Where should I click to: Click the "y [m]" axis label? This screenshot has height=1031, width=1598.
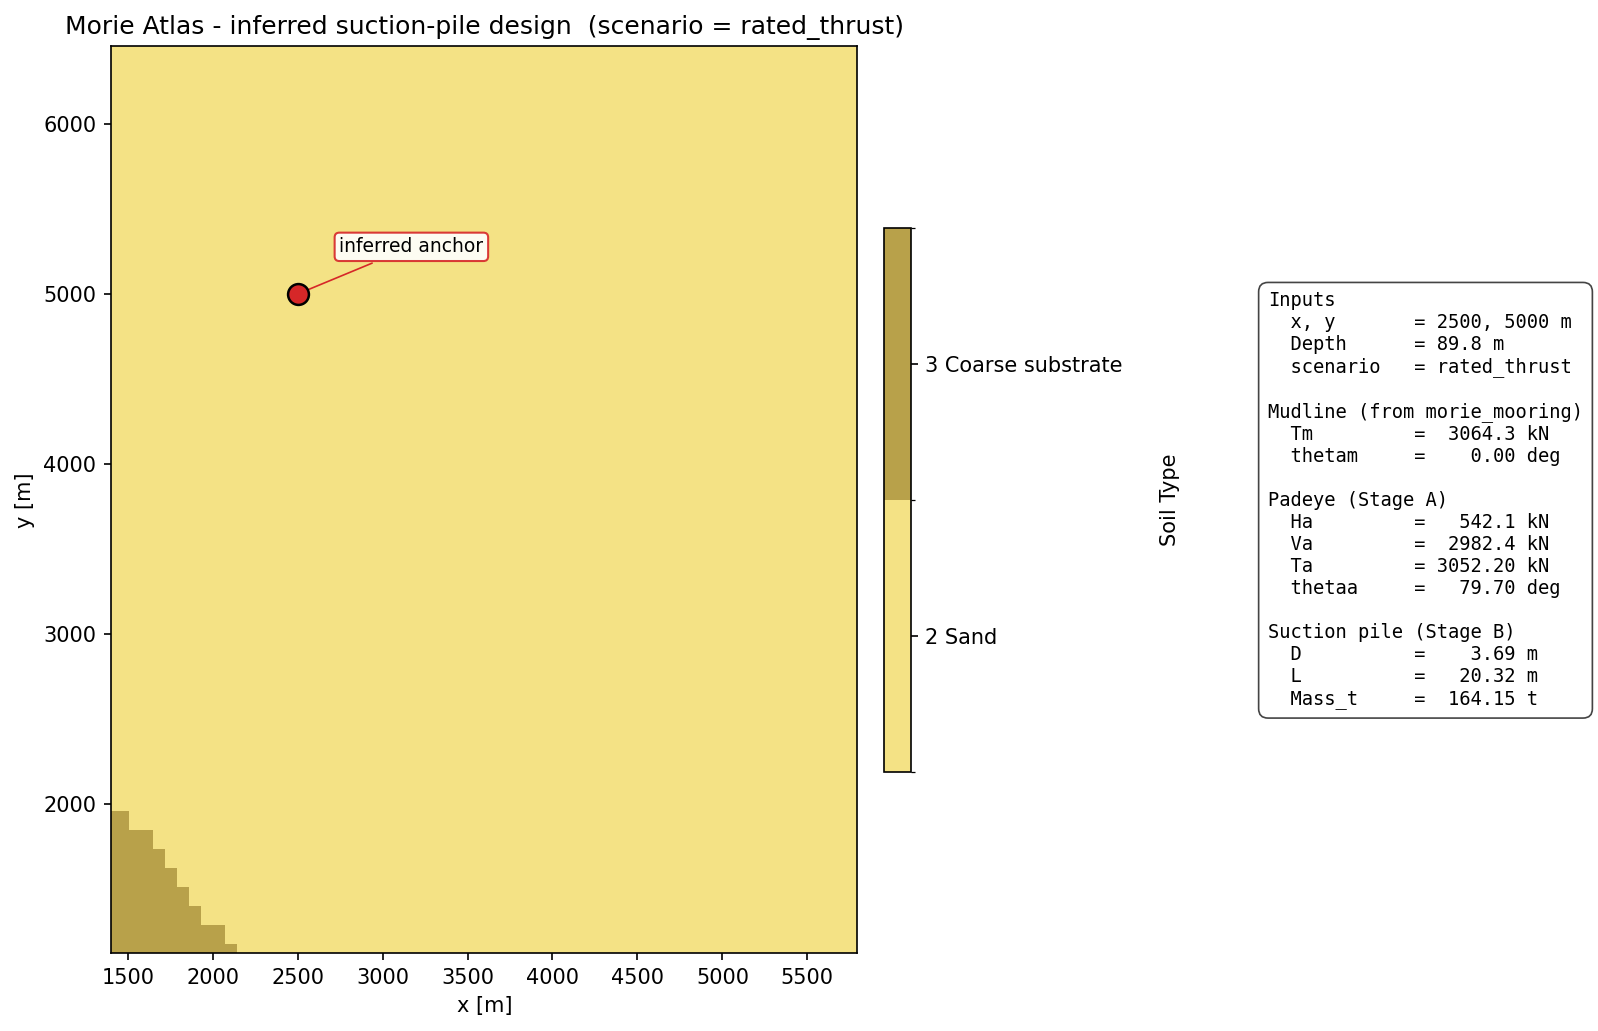coord(24,500)
